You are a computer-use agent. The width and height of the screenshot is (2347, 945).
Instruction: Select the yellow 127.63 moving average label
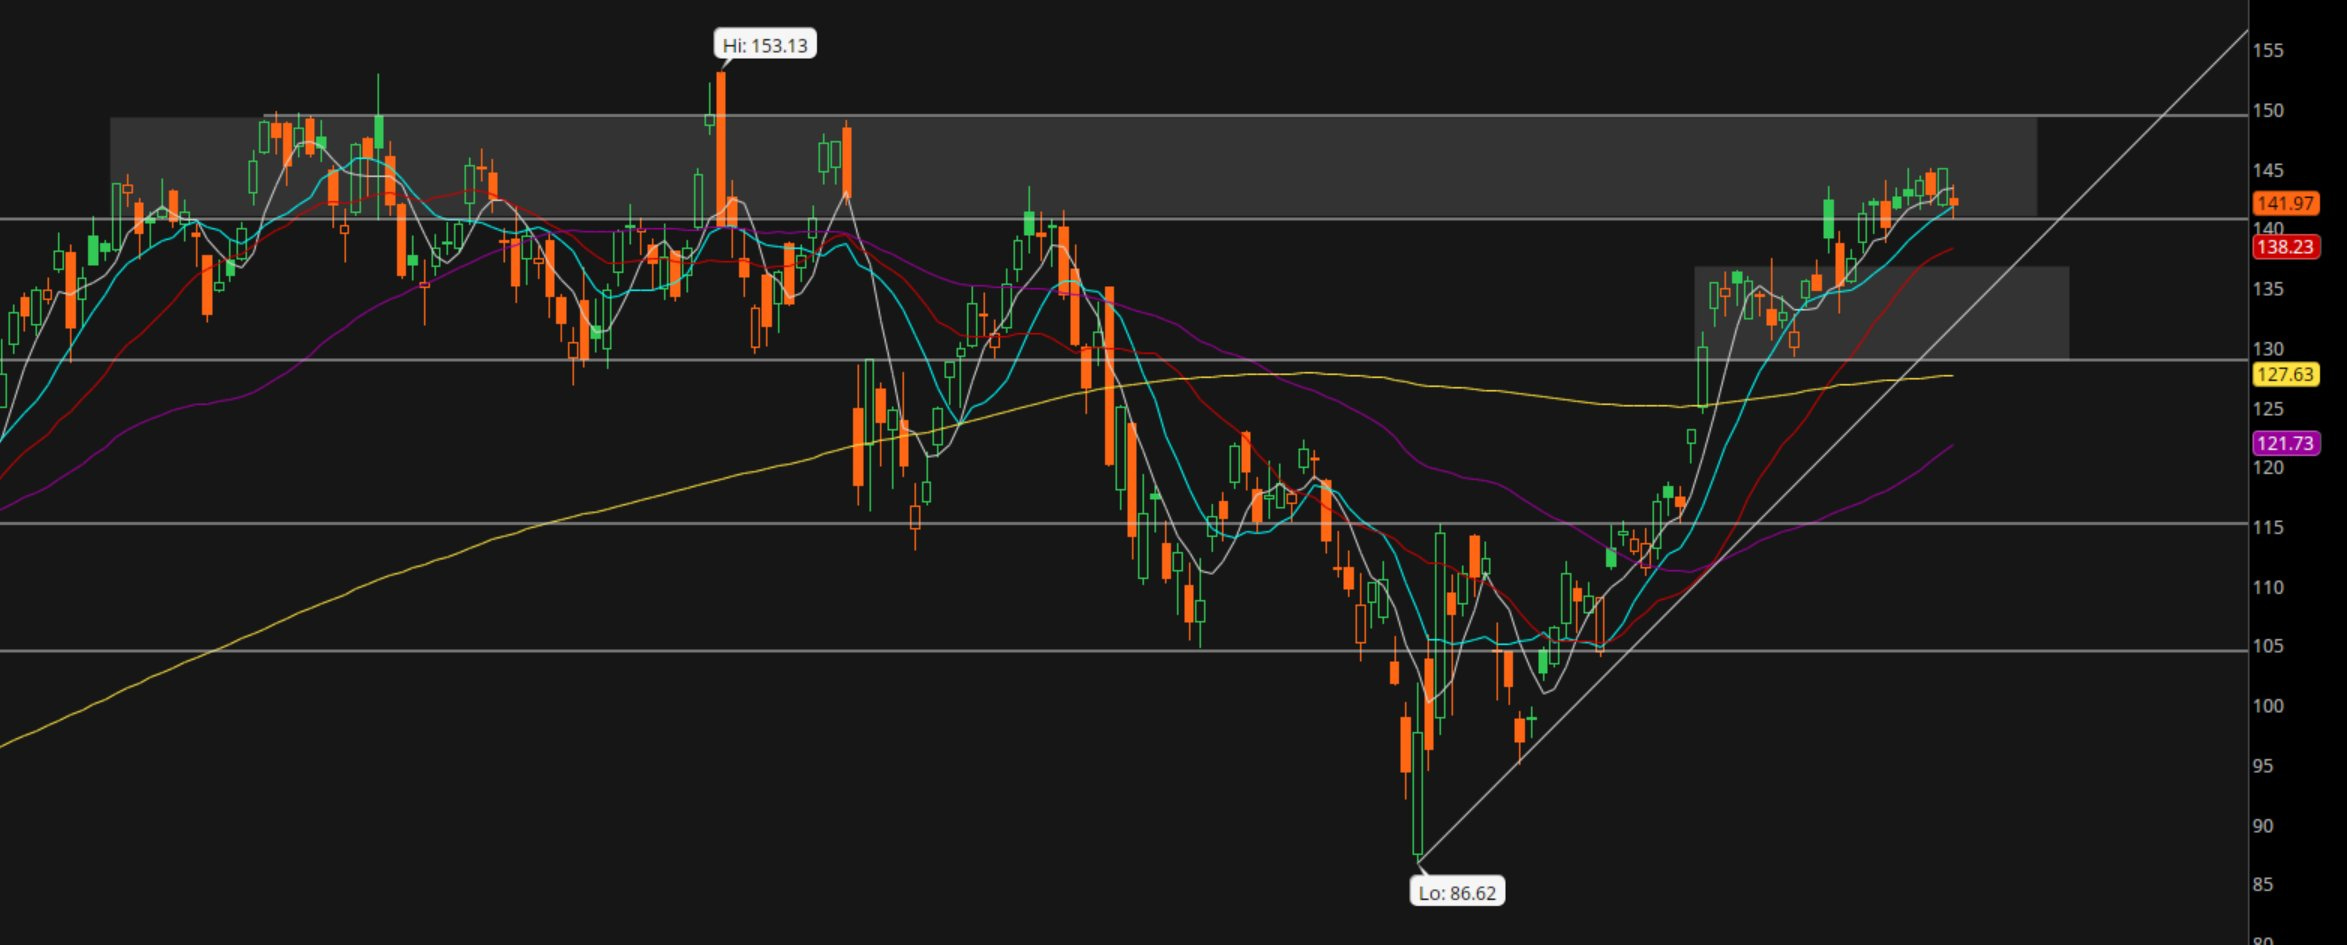click(x=2286, y=375)
